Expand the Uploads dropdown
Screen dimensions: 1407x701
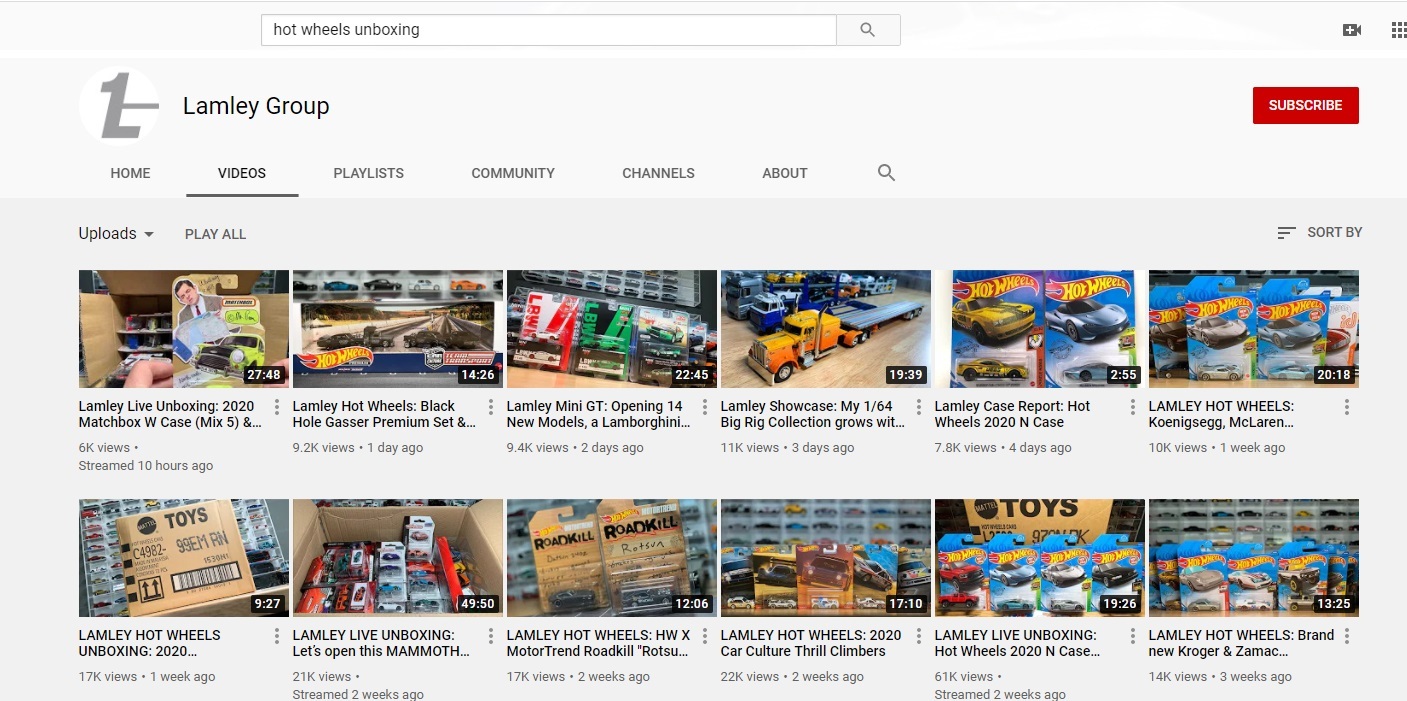coord(117,234)
